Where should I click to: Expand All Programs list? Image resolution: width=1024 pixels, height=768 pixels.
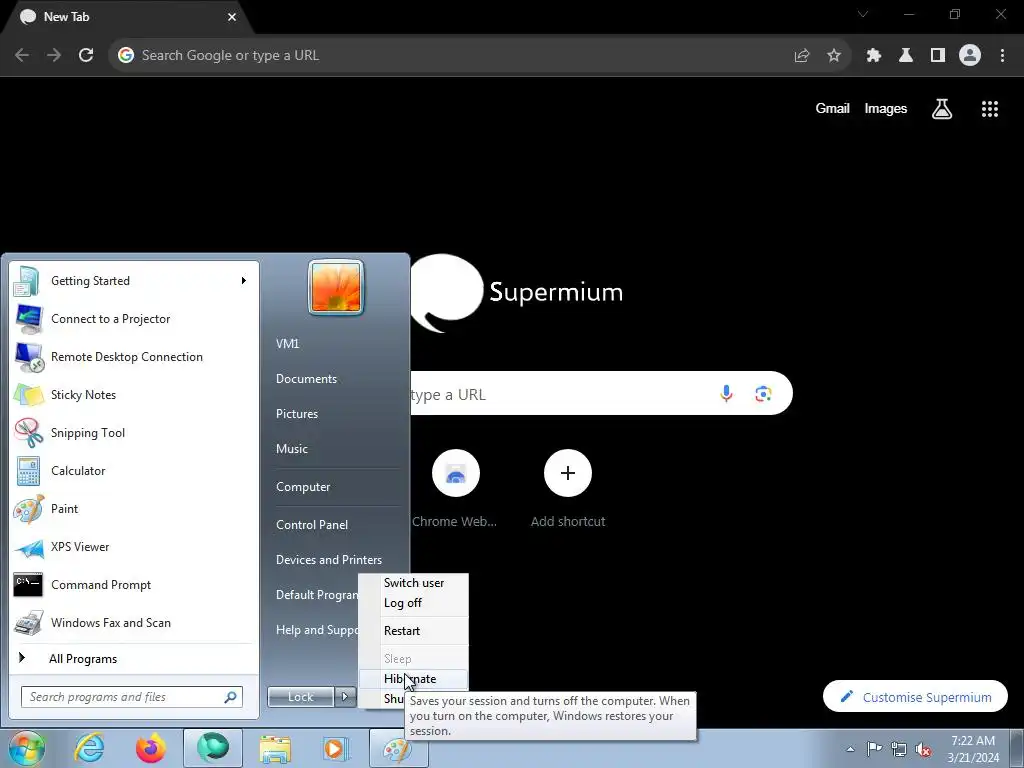(134, 659)
